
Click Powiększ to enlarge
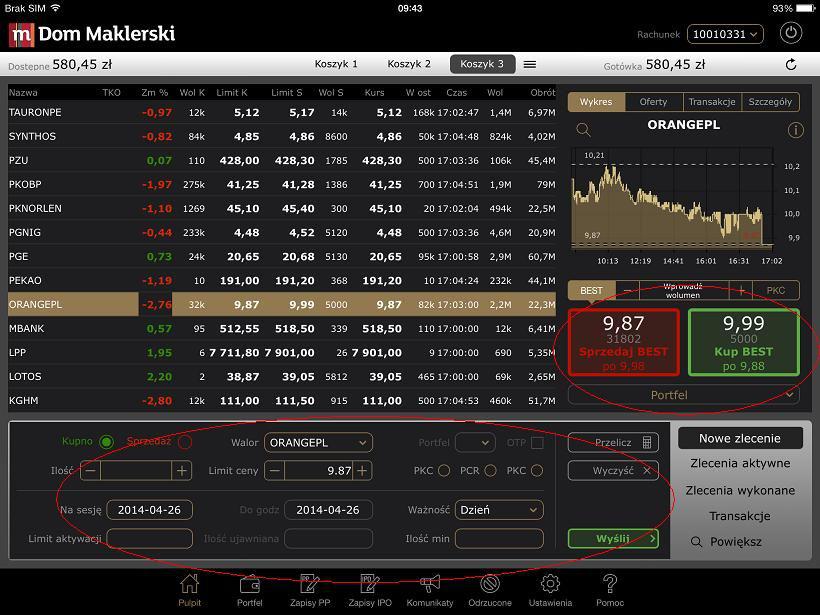coord(726,542)
